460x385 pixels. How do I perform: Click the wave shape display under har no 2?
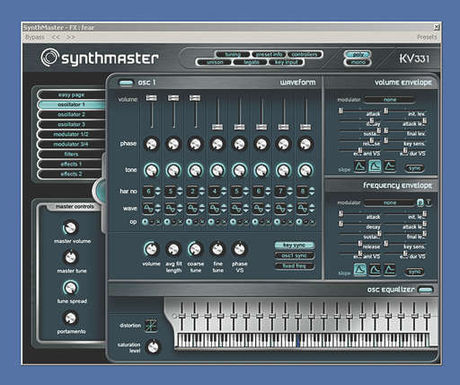pyautogui.click(x=192, y=208)
